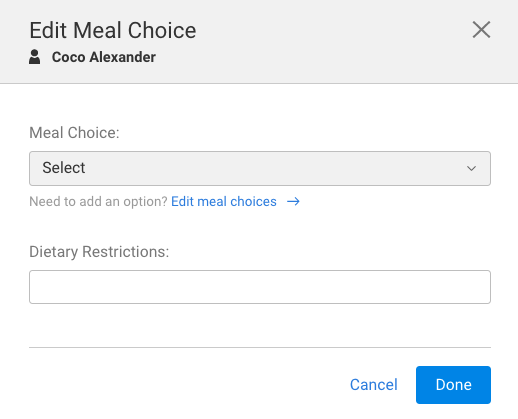518x419 pixels.
Task: Select the blue Done button
Action: [453, 385]
